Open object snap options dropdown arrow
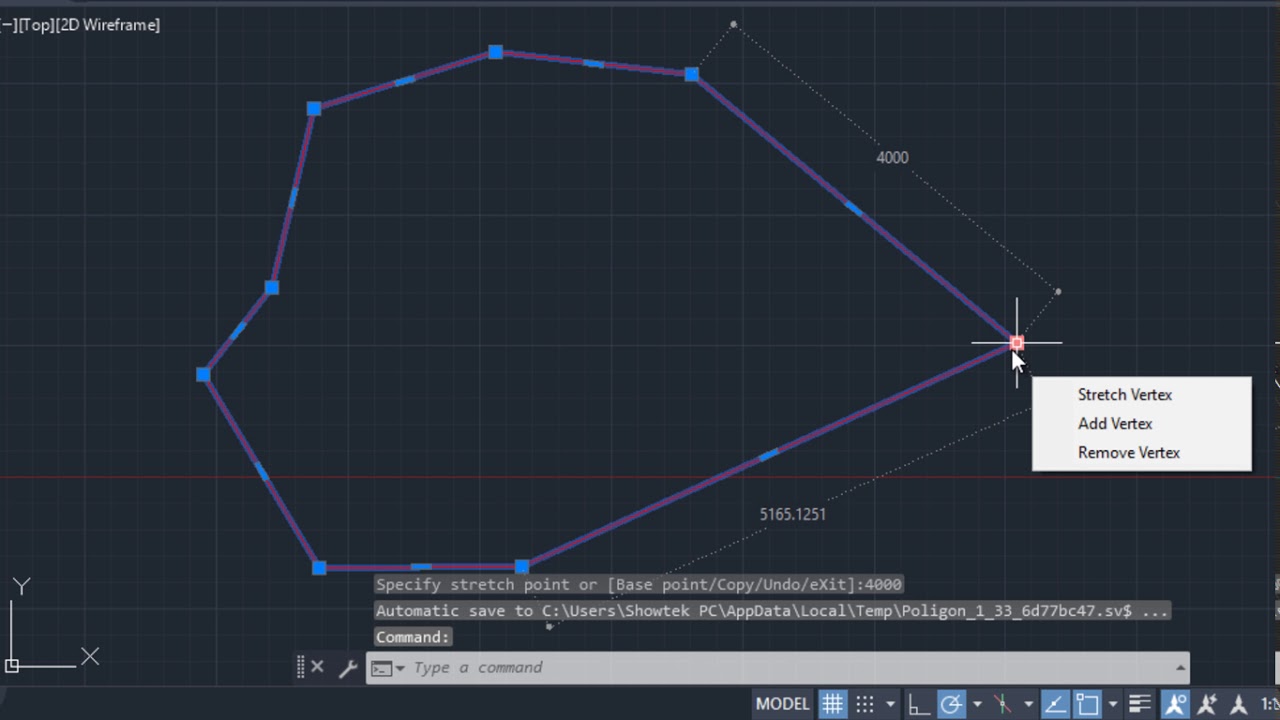Screen dimensions: 1280x720 click(1113, 704)
